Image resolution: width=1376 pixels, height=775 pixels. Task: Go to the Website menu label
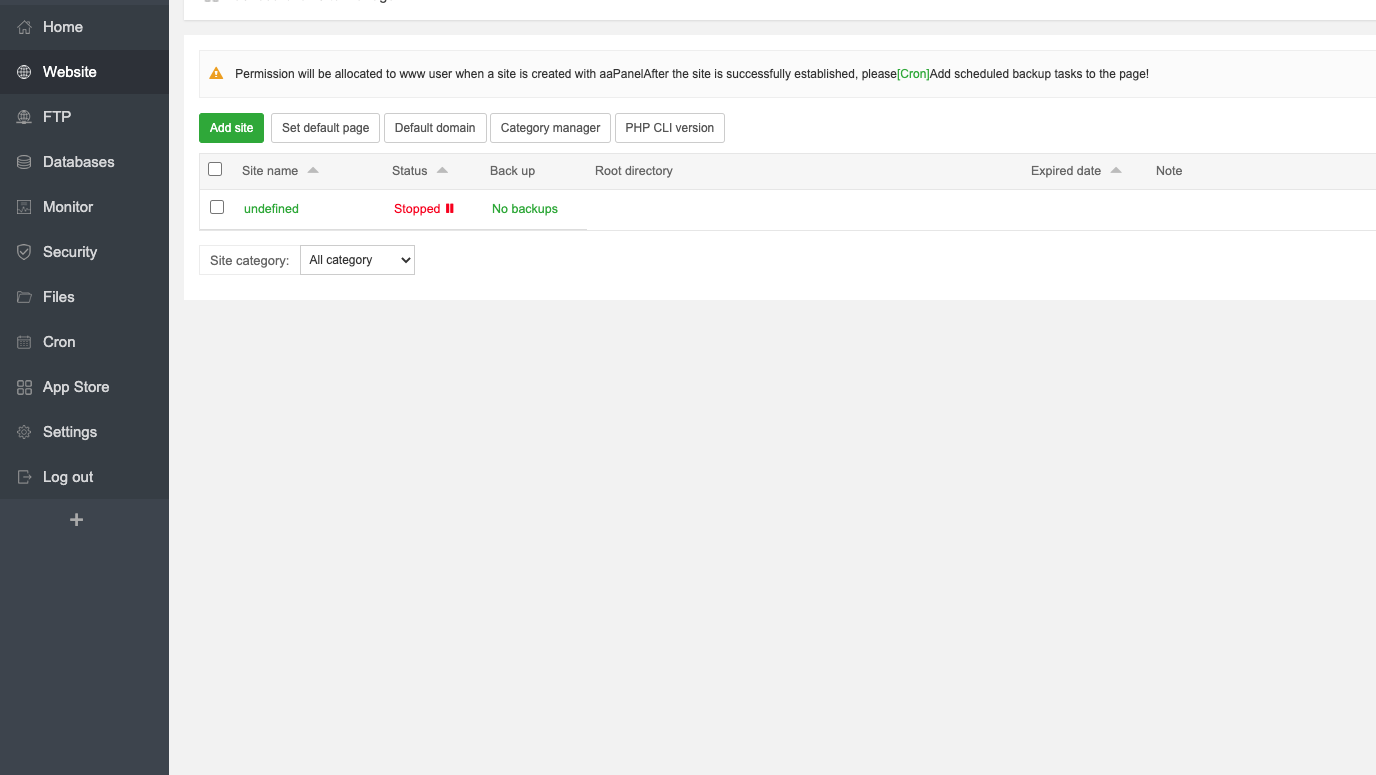coord(70,72)
